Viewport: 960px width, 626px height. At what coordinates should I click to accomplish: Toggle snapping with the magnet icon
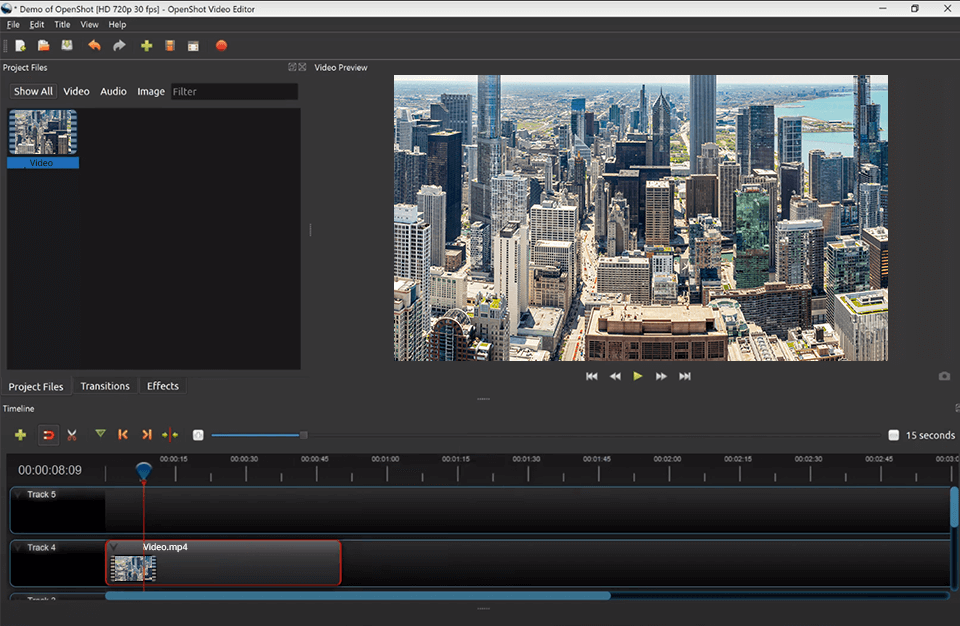47,435
